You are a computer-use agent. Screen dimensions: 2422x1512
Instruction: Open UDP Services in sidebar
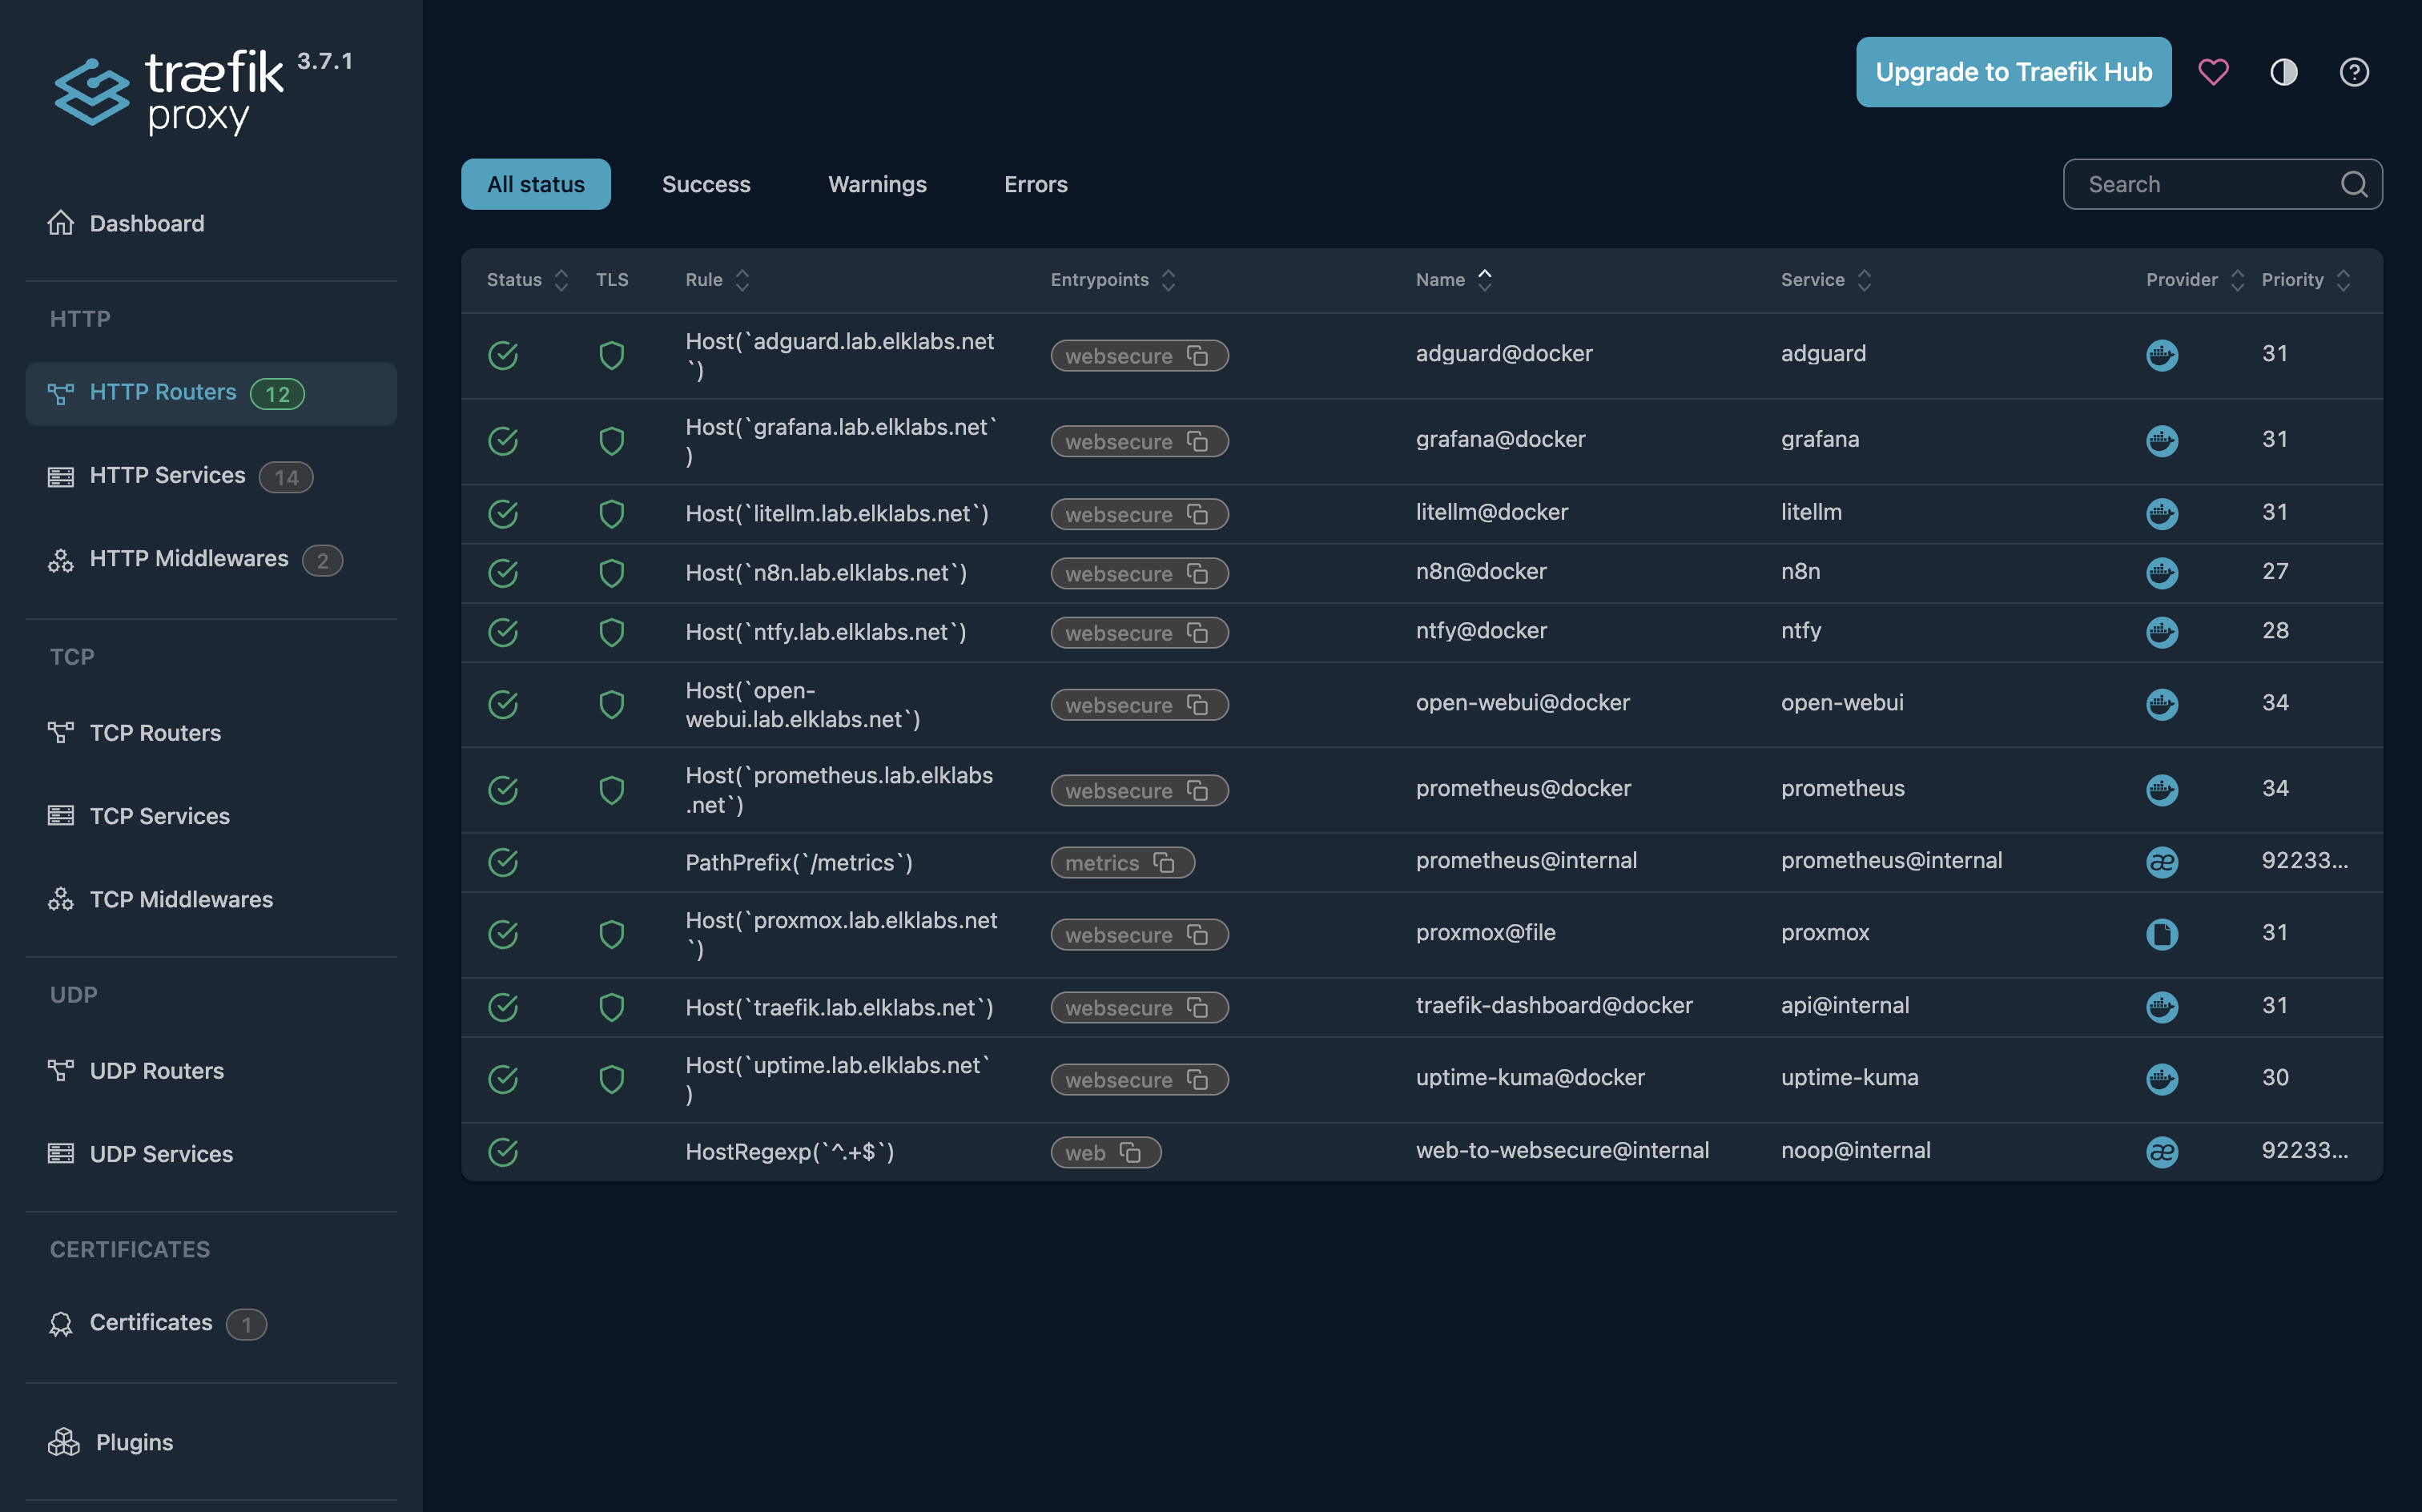(x=211, y=1154)
